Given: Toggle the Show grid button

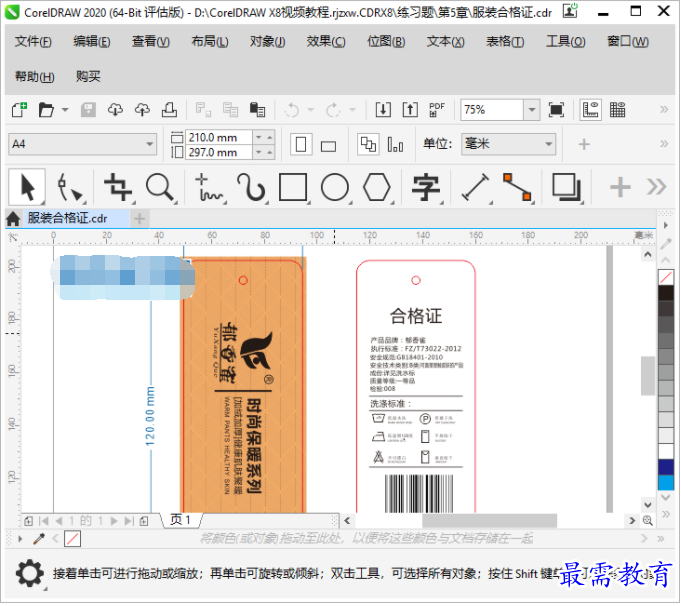Looking at the screenshot, I should (617, 110).
